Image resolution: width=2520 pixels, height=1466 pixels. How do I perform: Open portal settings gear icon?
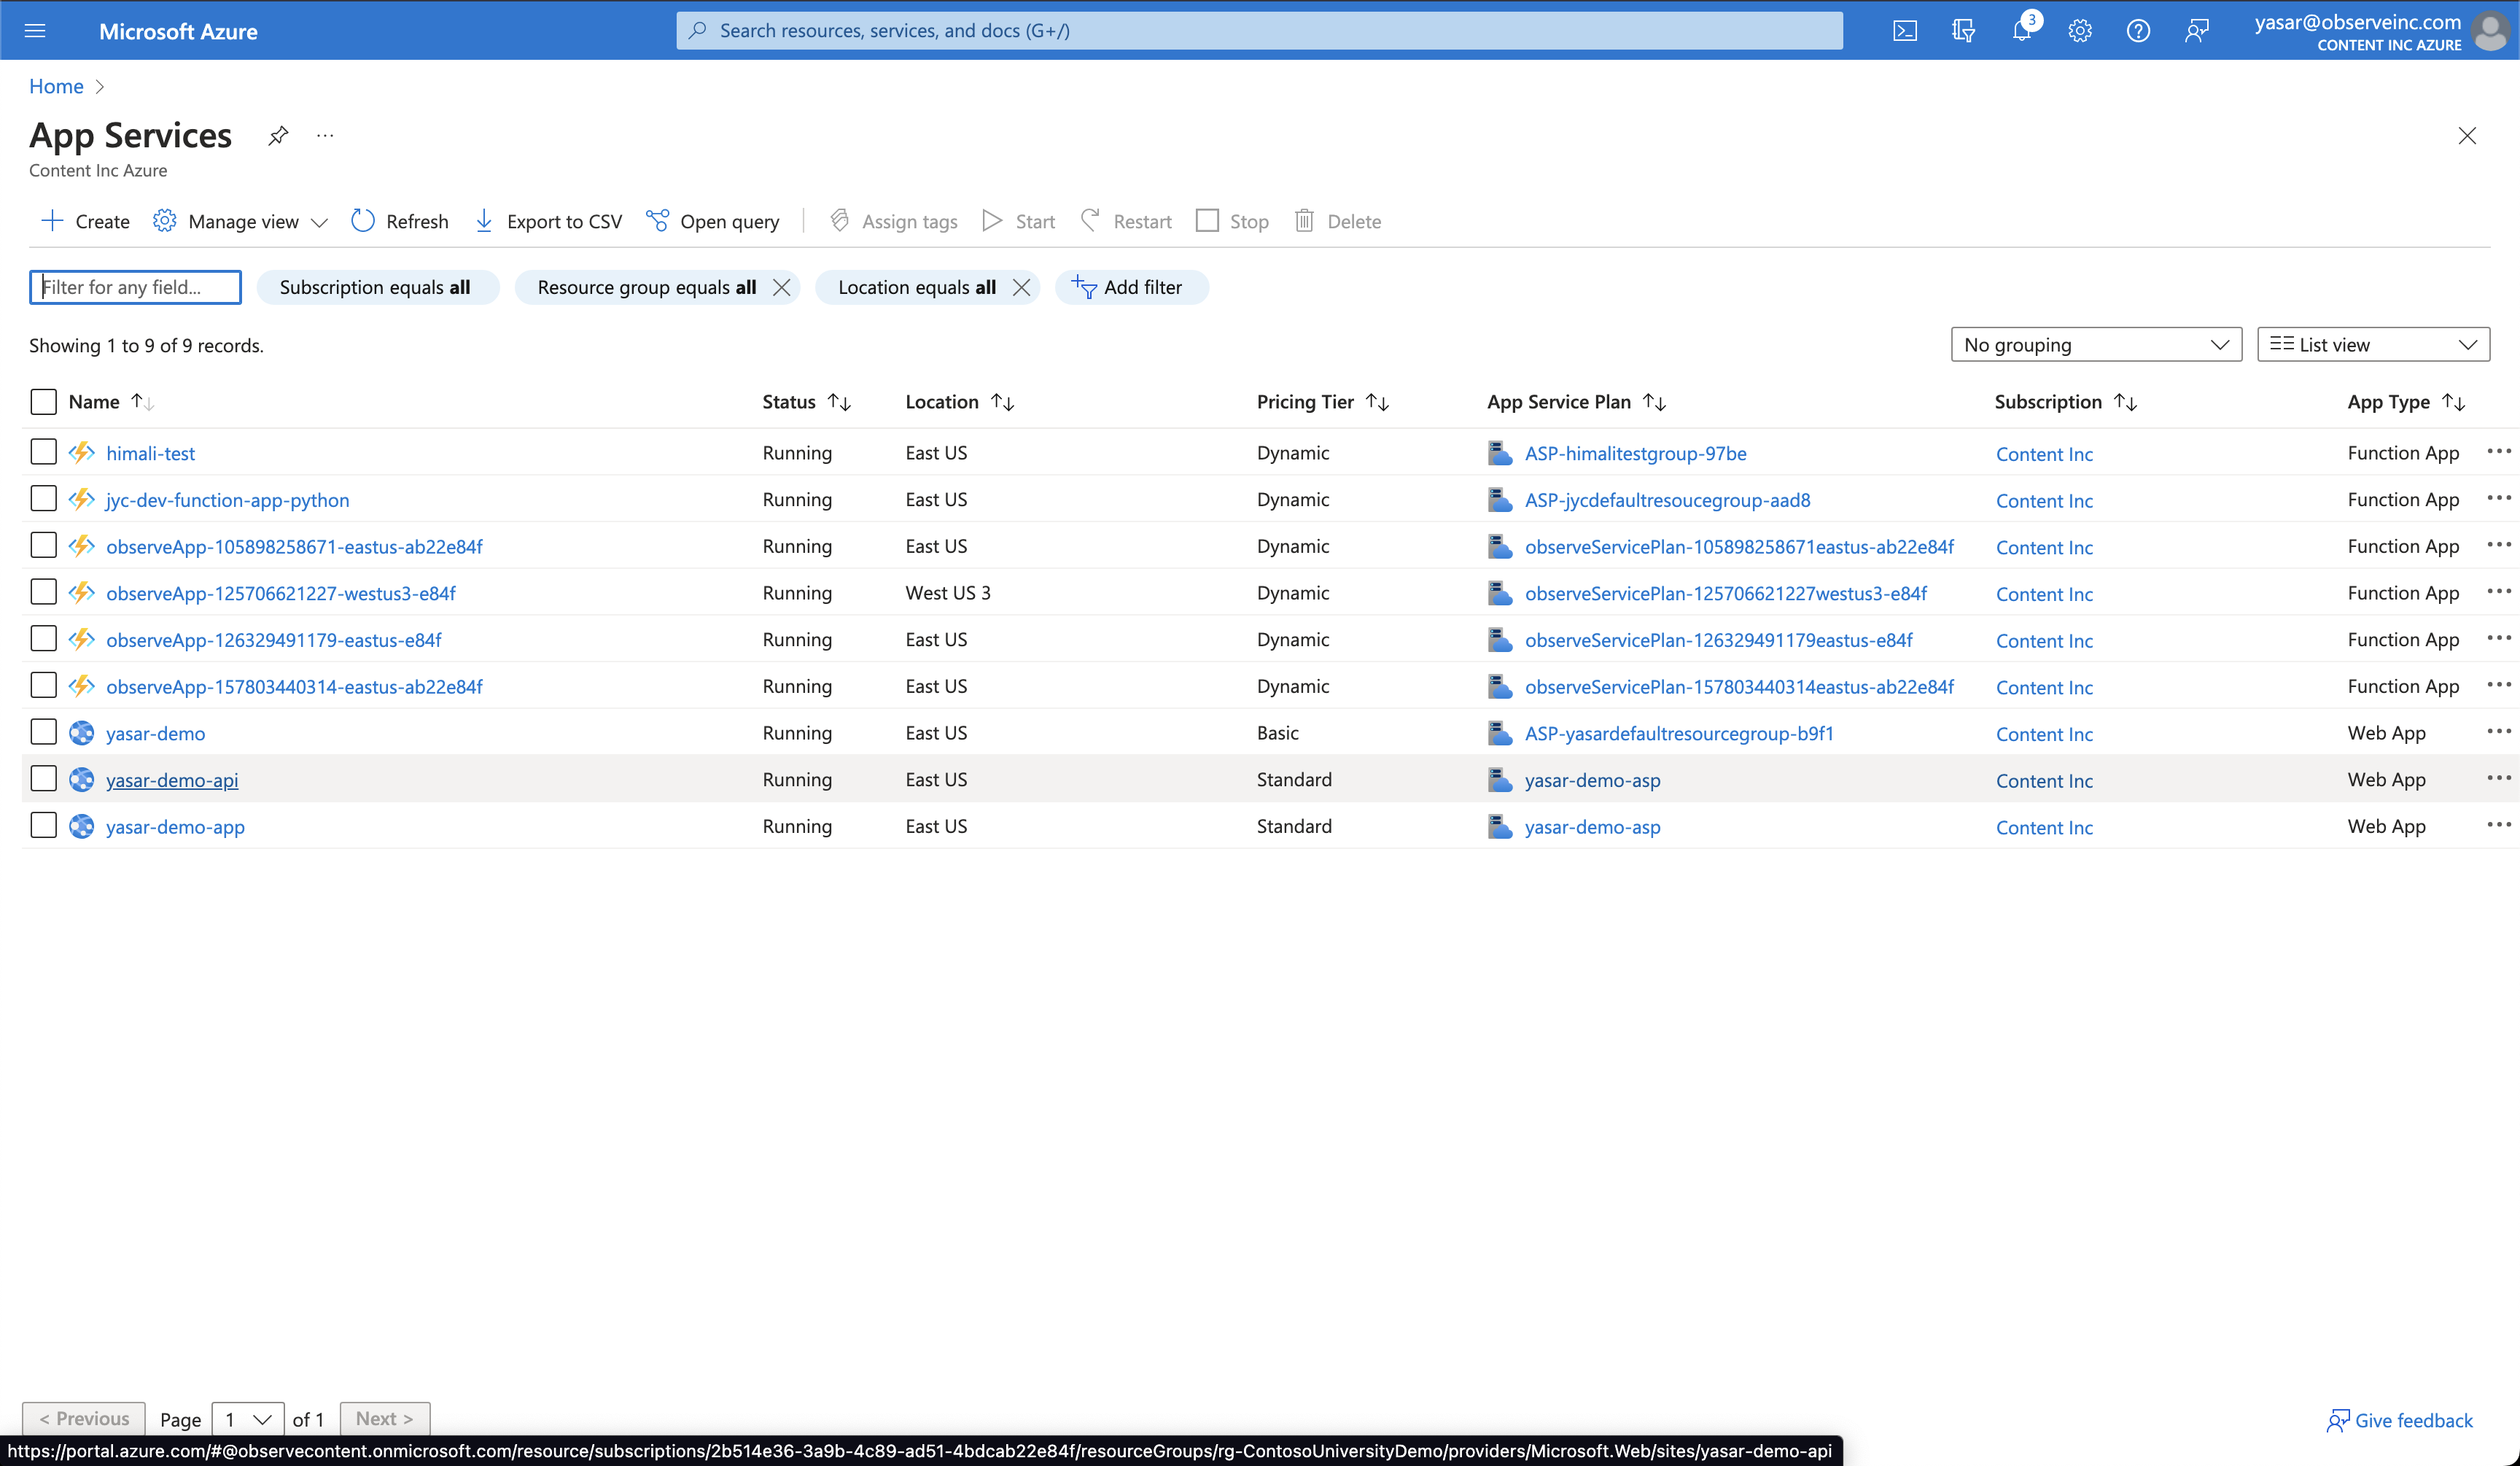tap(2080, 31)
